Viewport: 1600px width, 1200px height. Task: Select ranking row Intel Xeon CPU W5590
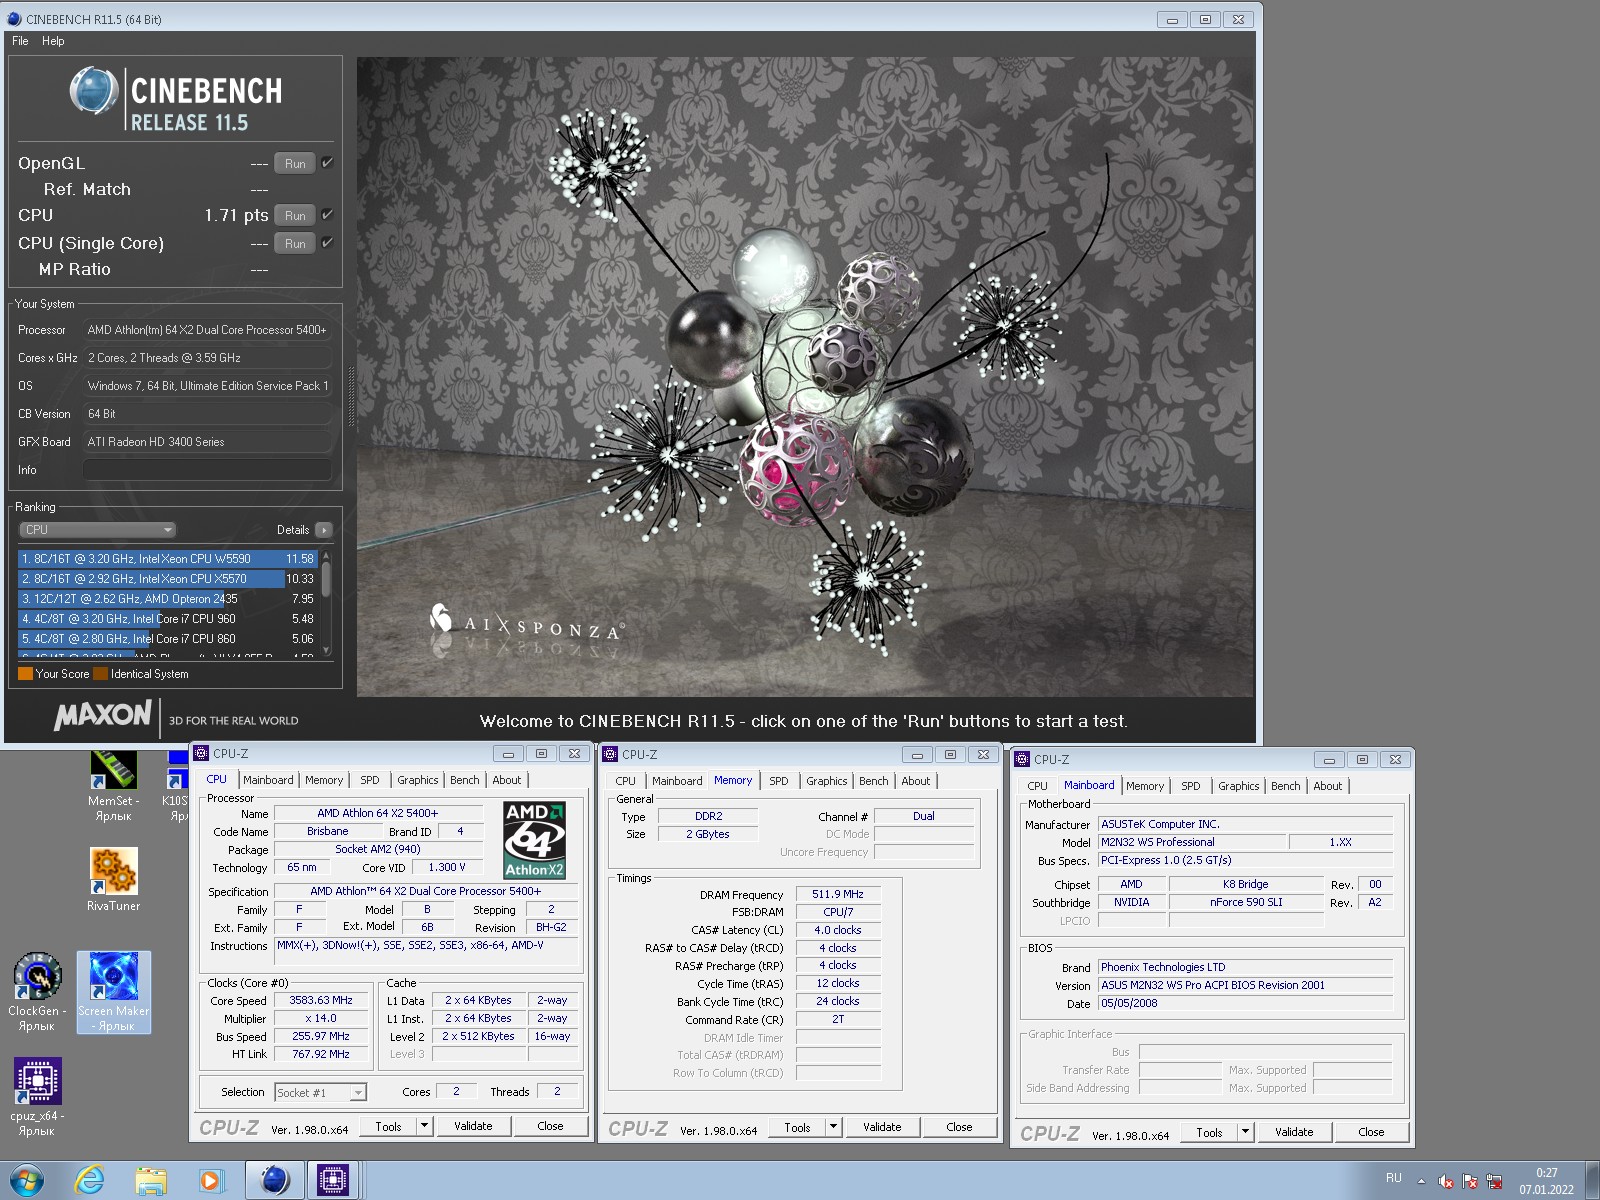point(168,559)
